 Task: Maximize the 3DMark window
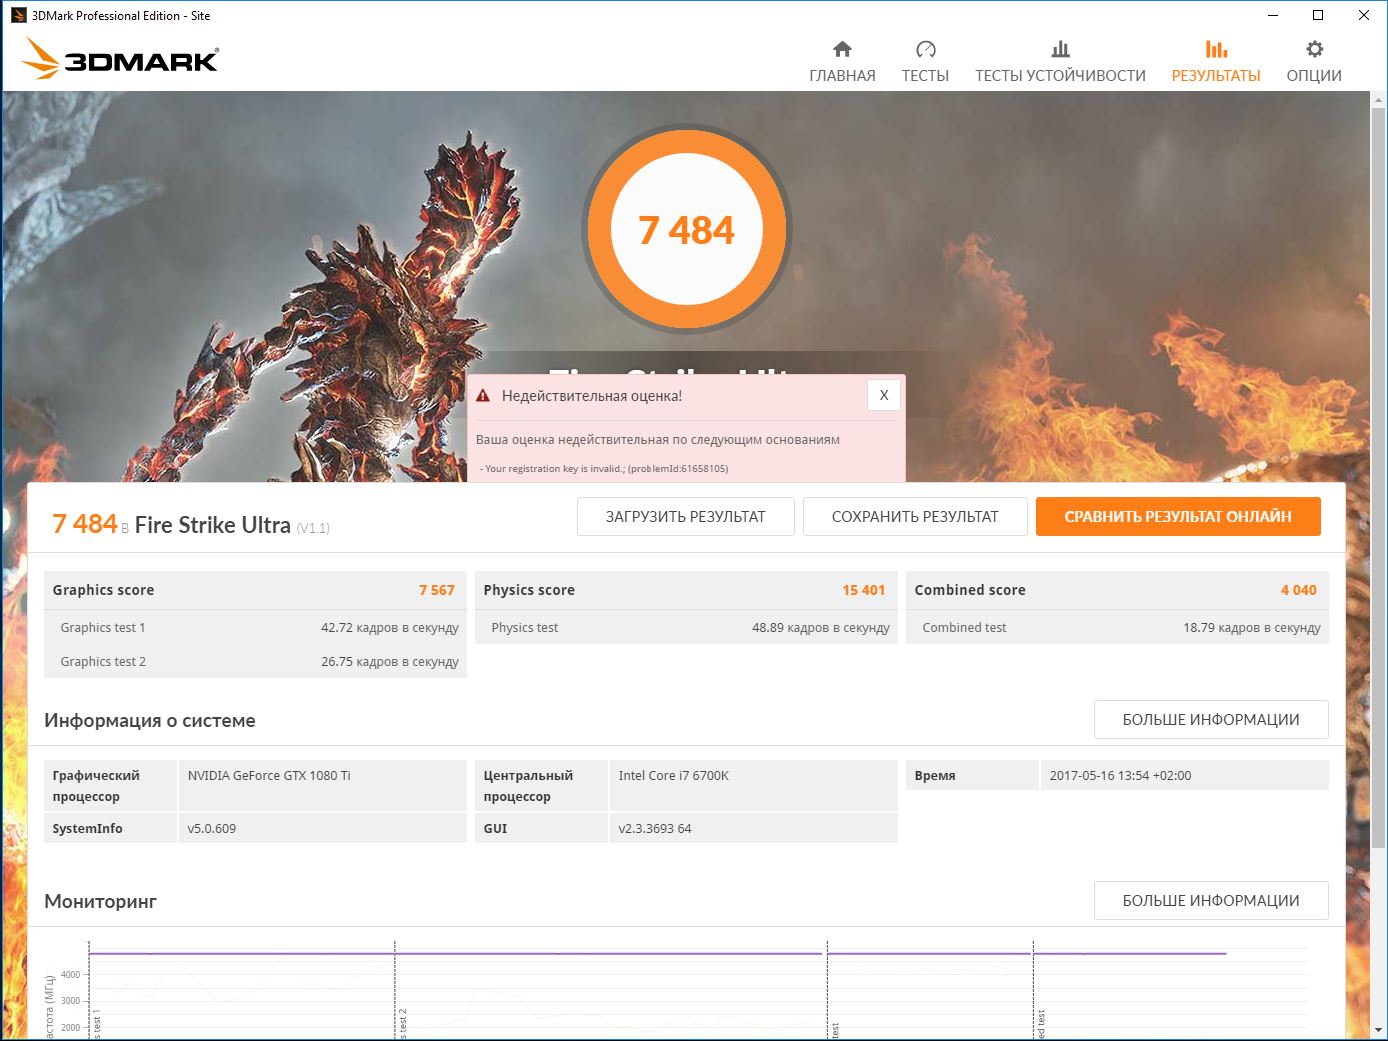(x=1318, y=15)
